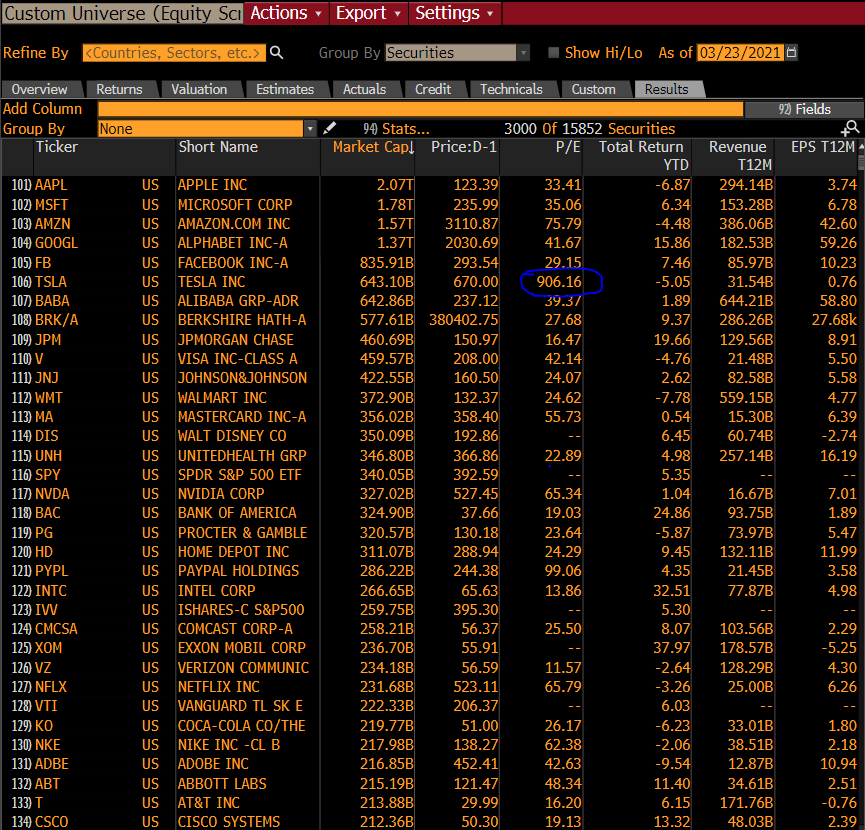
Task: Click the MASTERCARD INC-A short name
Action: pyautogui.click(x=242, y=417)
